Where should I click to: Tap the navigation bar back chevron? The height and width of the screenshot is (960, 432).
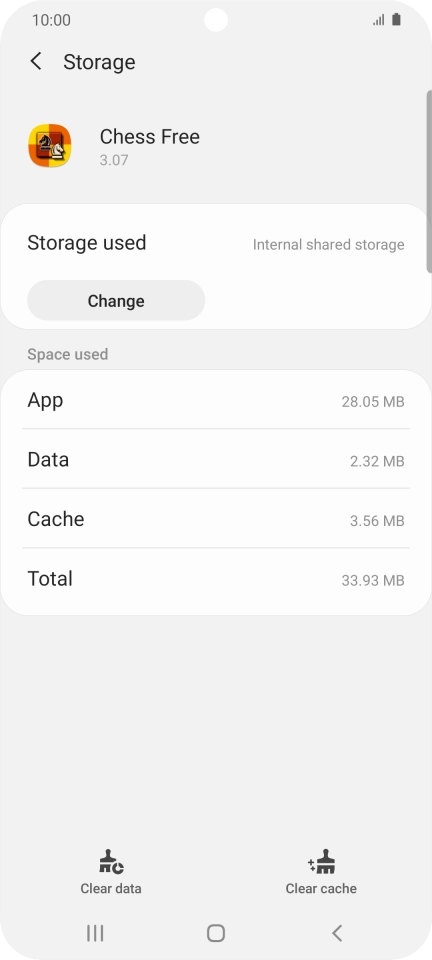click(x=337, y=933)
